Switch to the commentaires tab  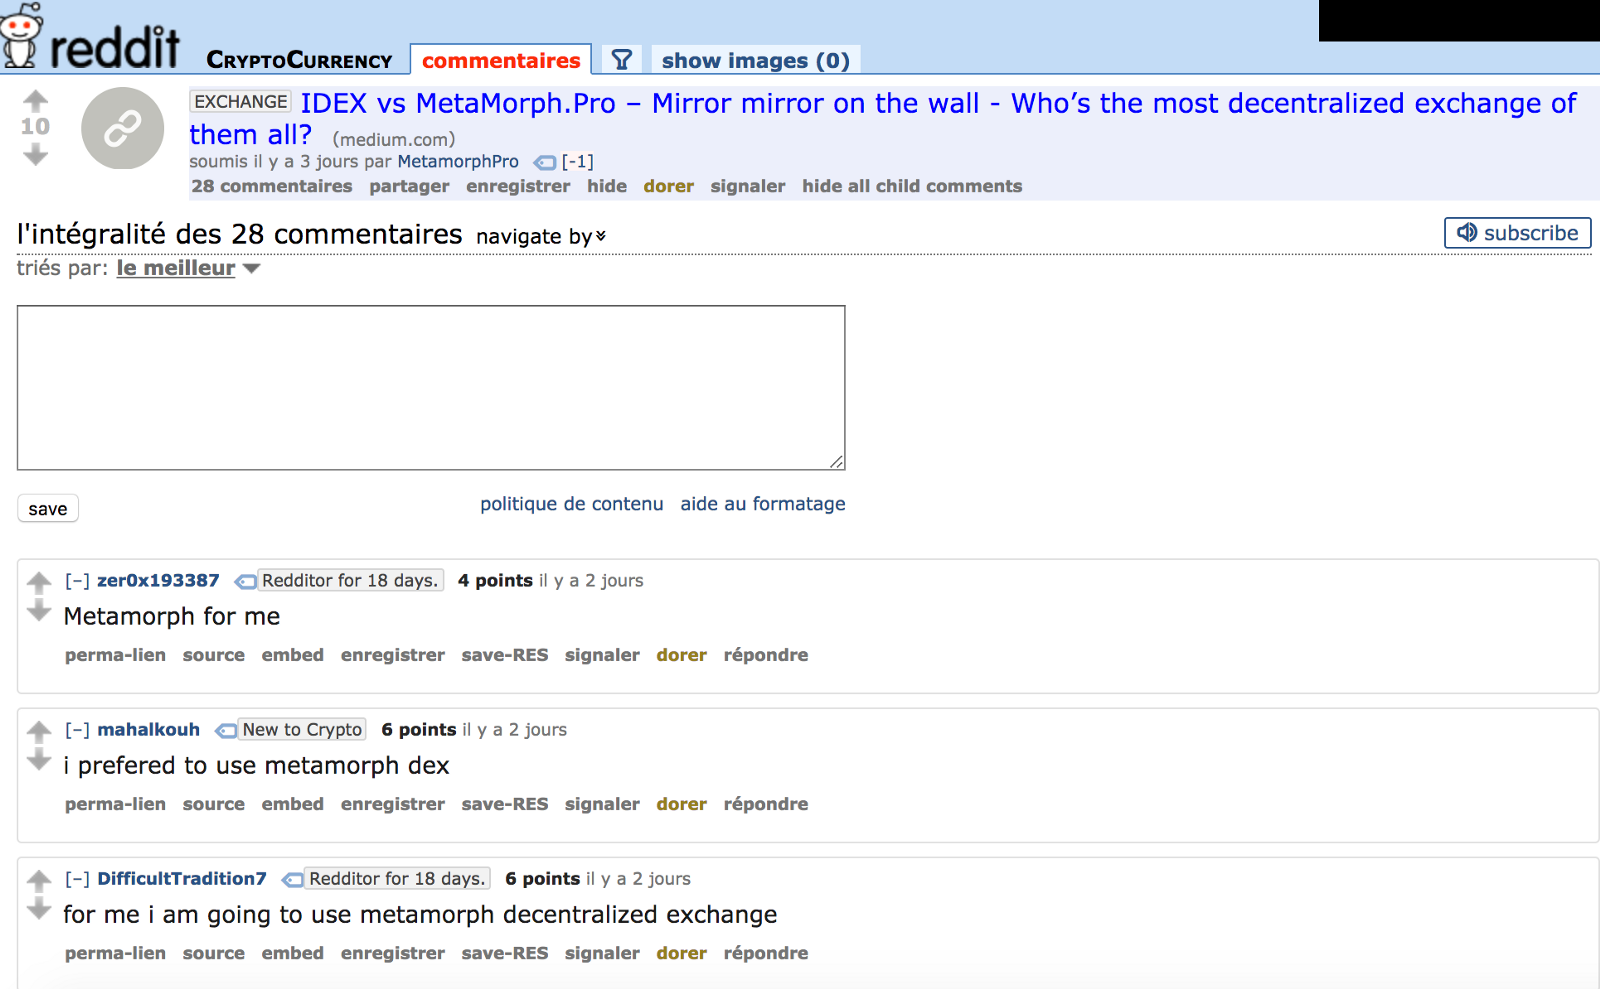(x=501, y=60)
